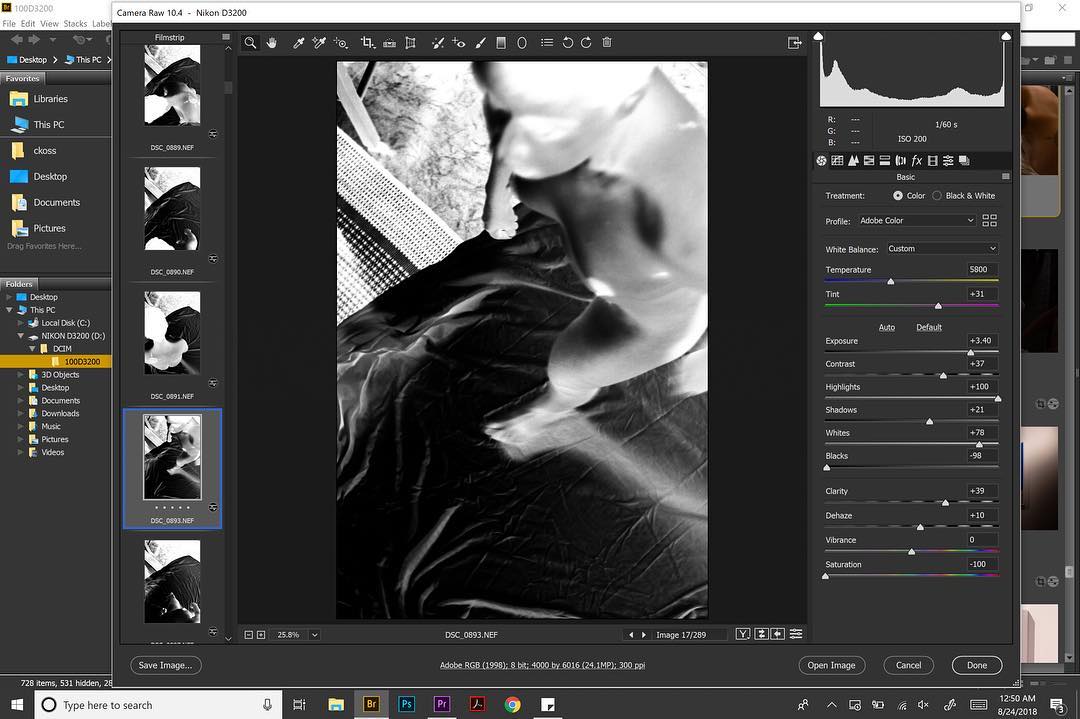Click the Clarity value field

983,491
